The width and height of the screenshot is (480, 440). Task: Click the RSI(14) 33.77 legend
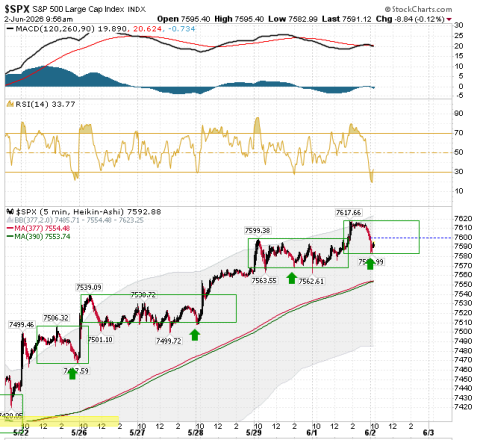(x=45, y=104)
